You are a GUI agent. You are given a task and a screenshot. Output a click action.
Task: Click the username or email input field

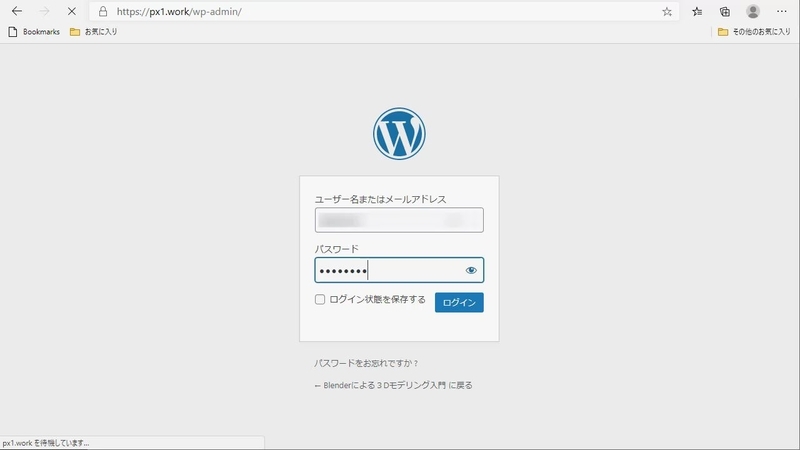click(399, 220)
